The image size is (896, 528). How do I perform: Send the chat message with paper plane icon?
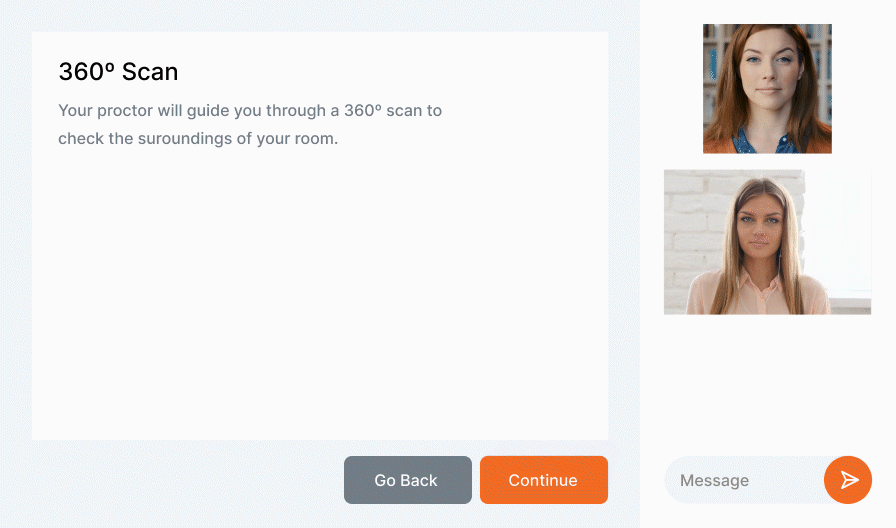[x=847, y=480]
